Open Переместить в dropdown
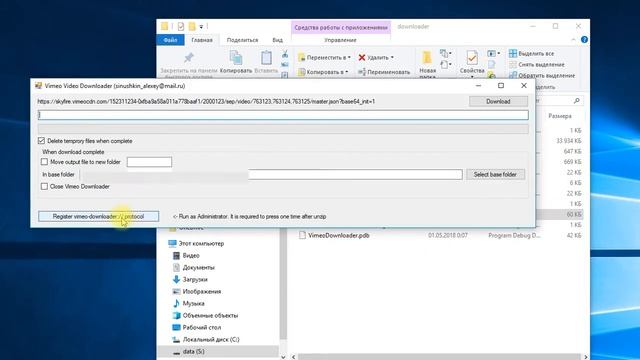The image size is (640, 360). point(324,58)
